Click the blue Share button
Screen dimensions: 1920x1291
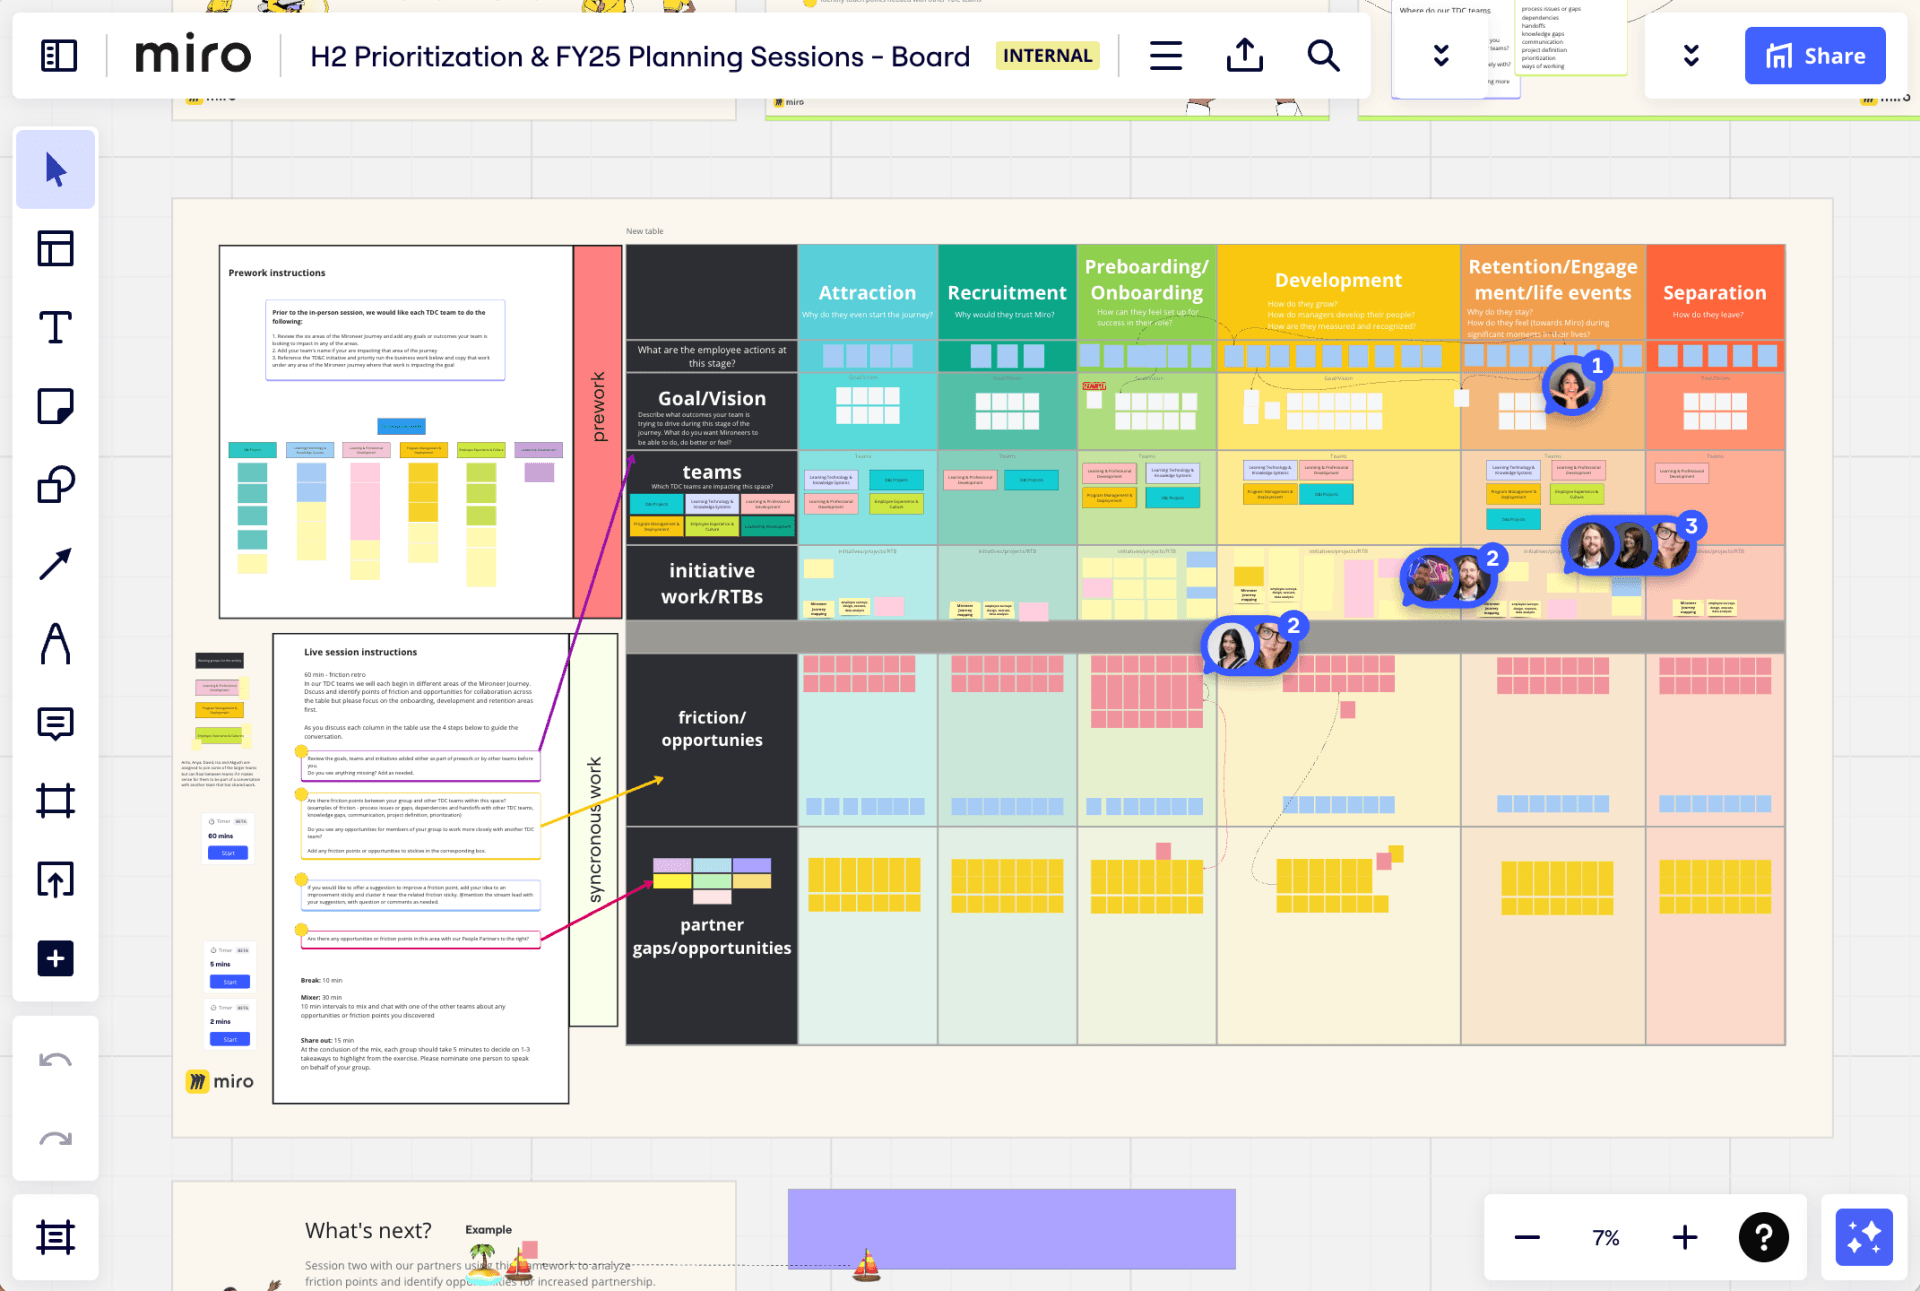coord(1815,56)
